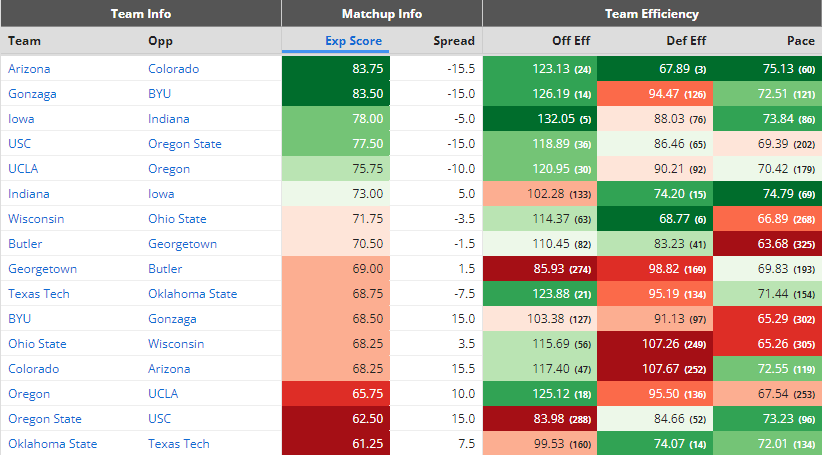Select Arizona's 83.75 expected score cell
Screen dimensions: 822x455
coord(336,69)
